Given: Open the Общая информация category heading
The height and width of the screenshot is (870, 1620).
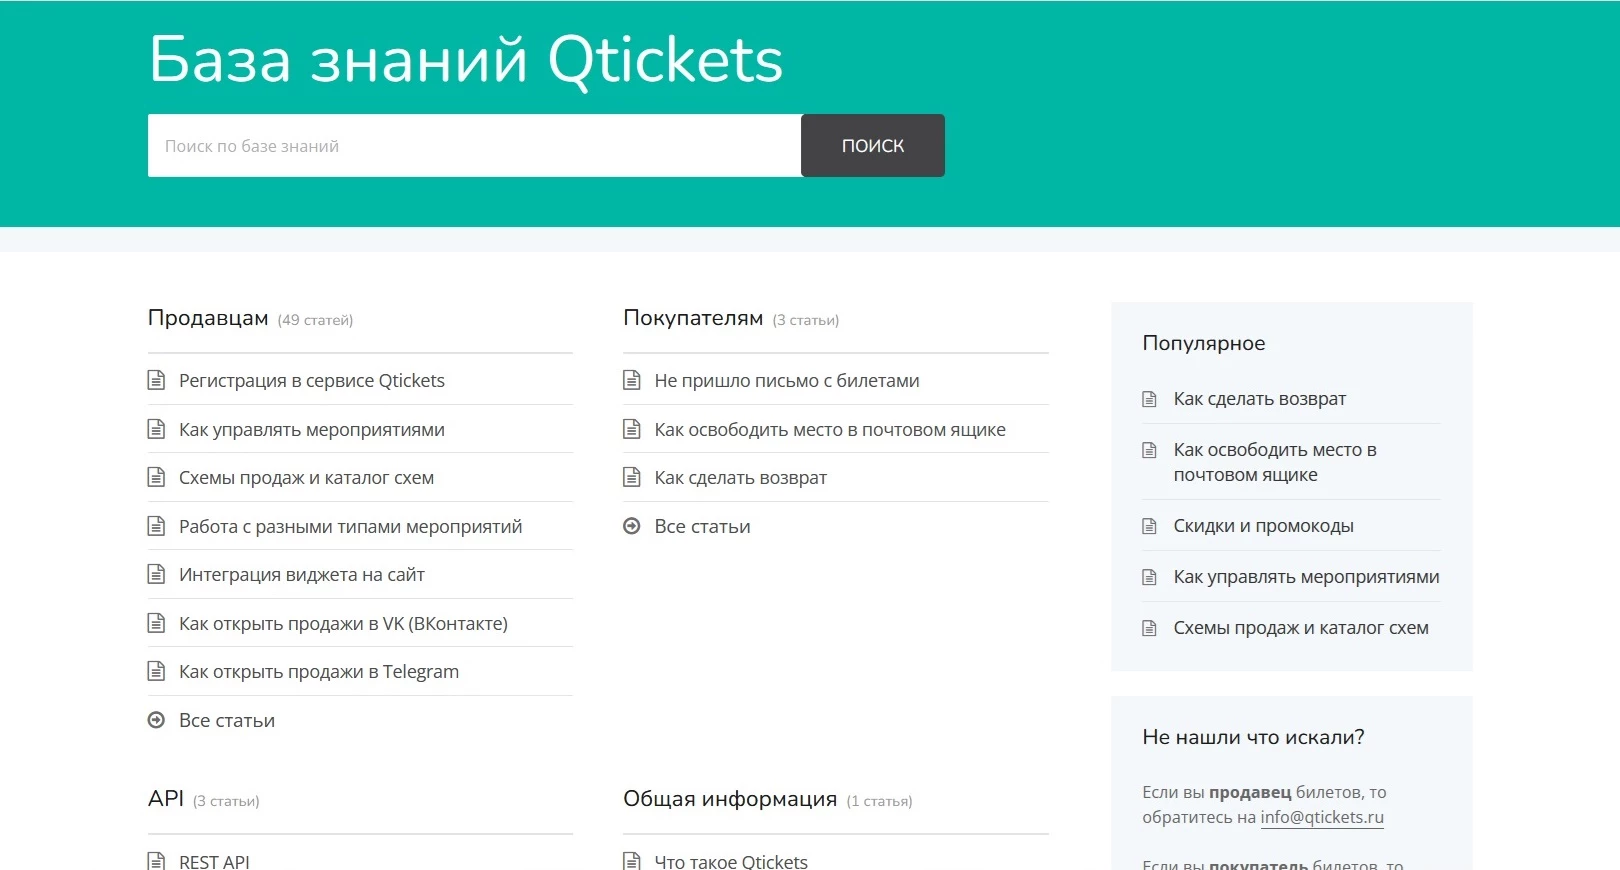Looking at the screenshot, I should pos(730,798).
